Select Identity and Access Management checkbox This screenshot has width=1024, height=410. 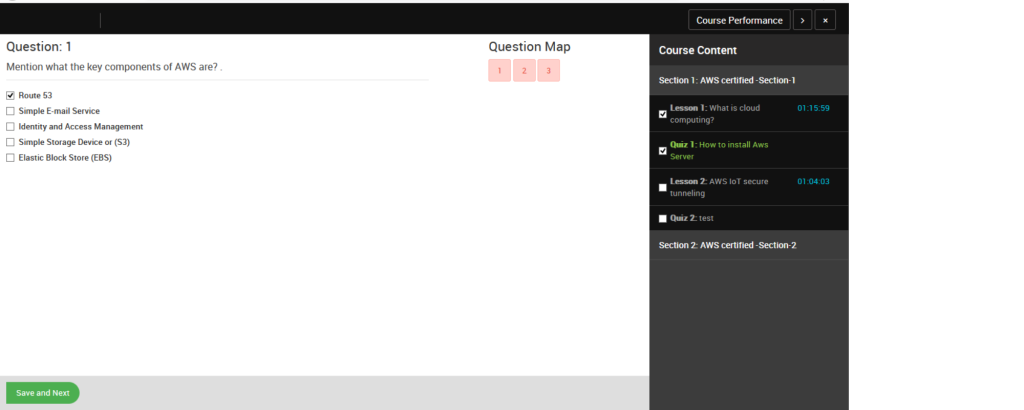10,127
